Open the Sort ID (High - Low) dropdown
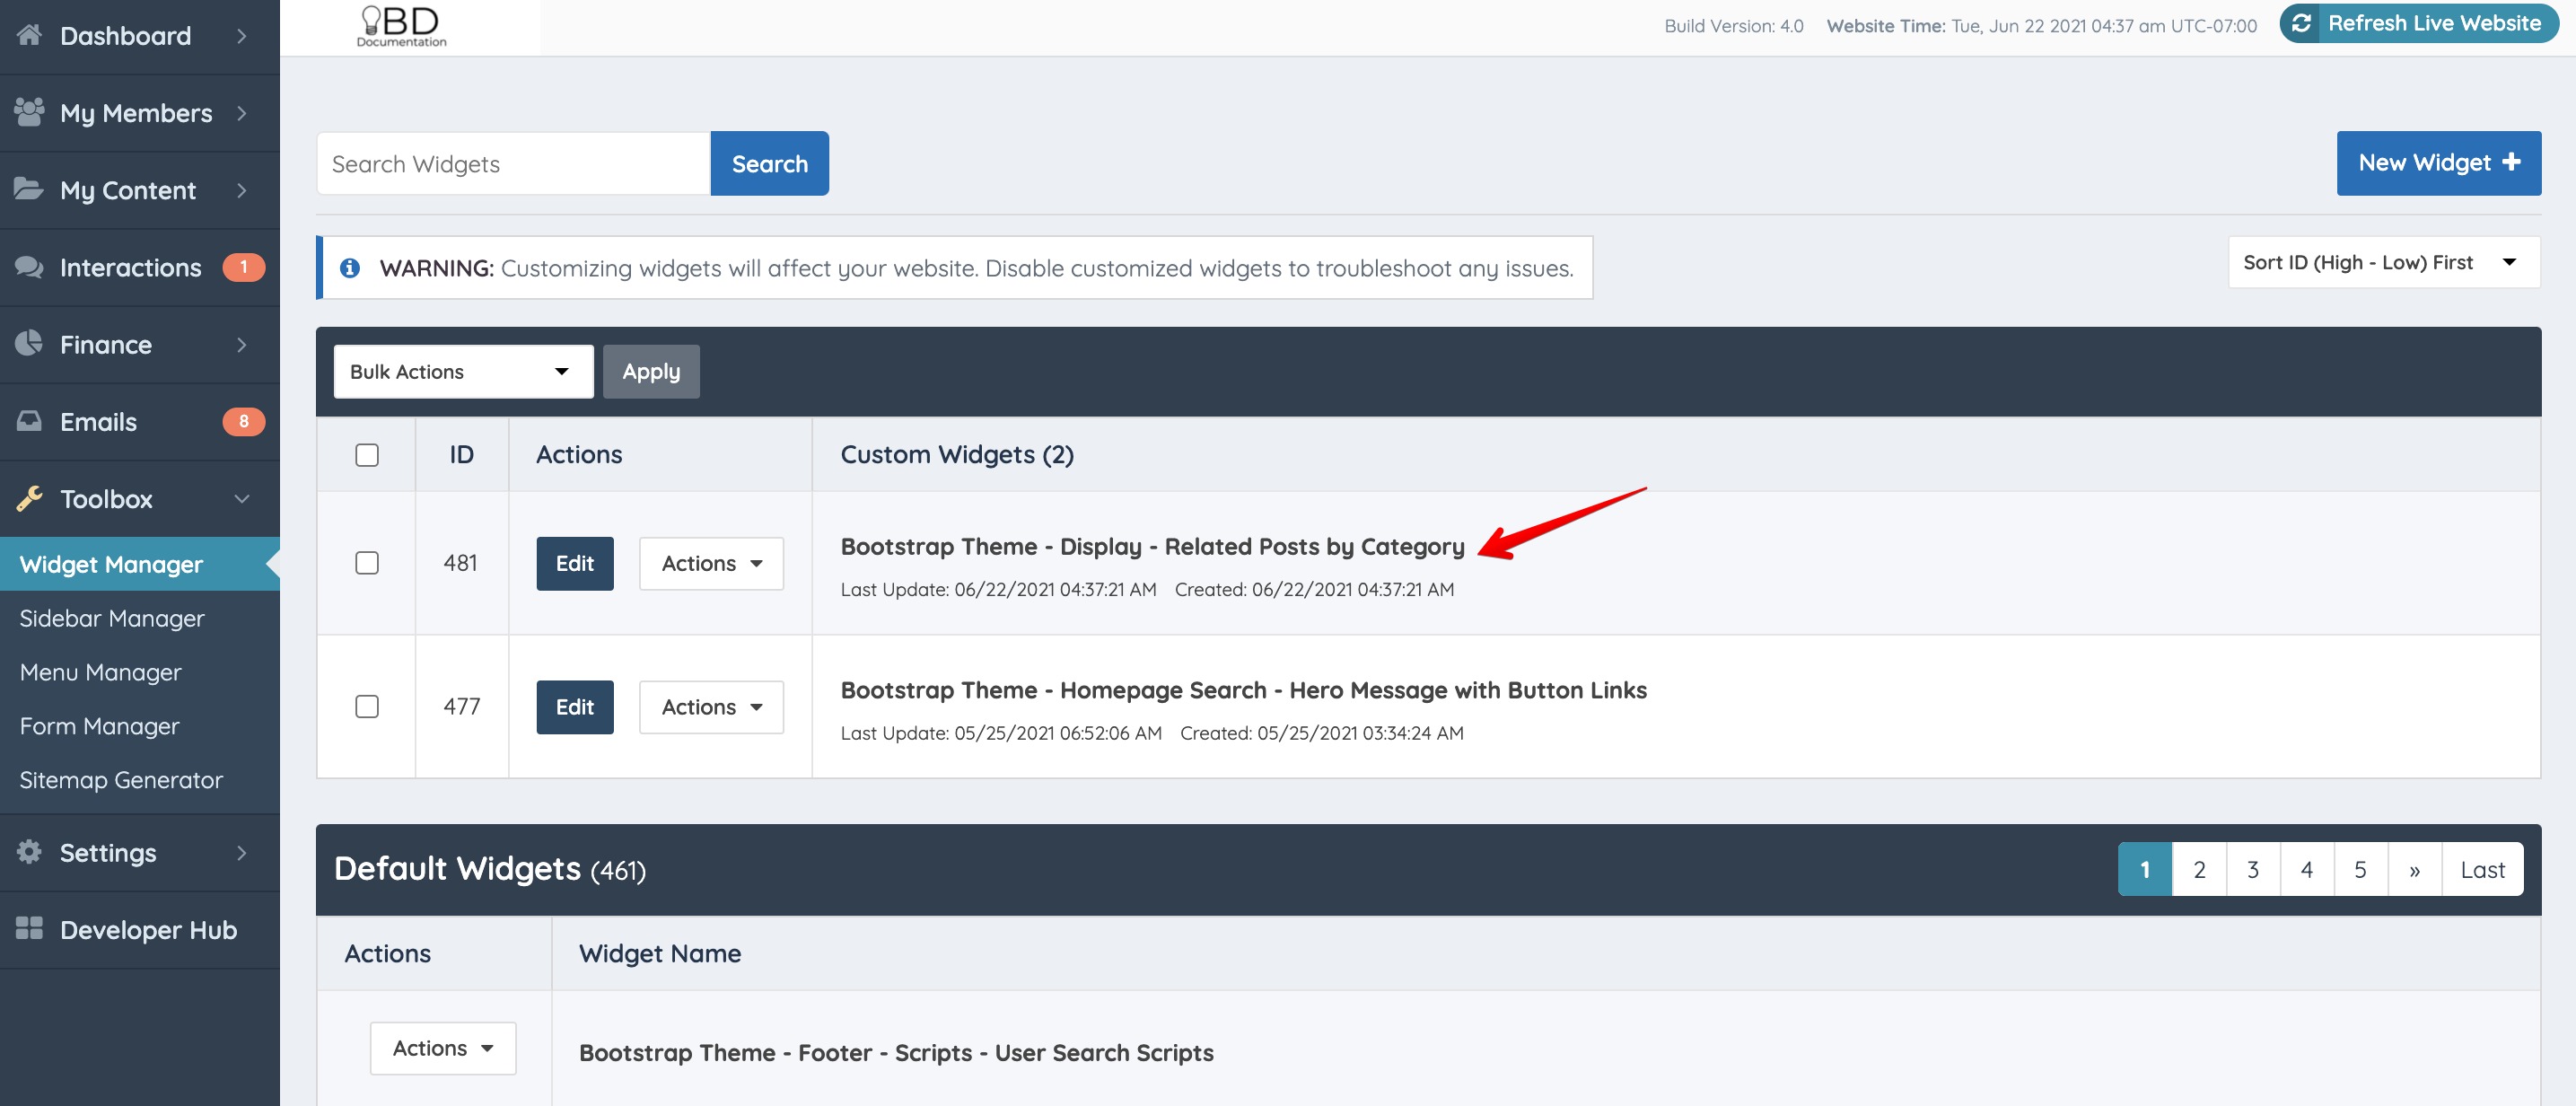Screen dimensions: 2576x1106 (2382, 262)
